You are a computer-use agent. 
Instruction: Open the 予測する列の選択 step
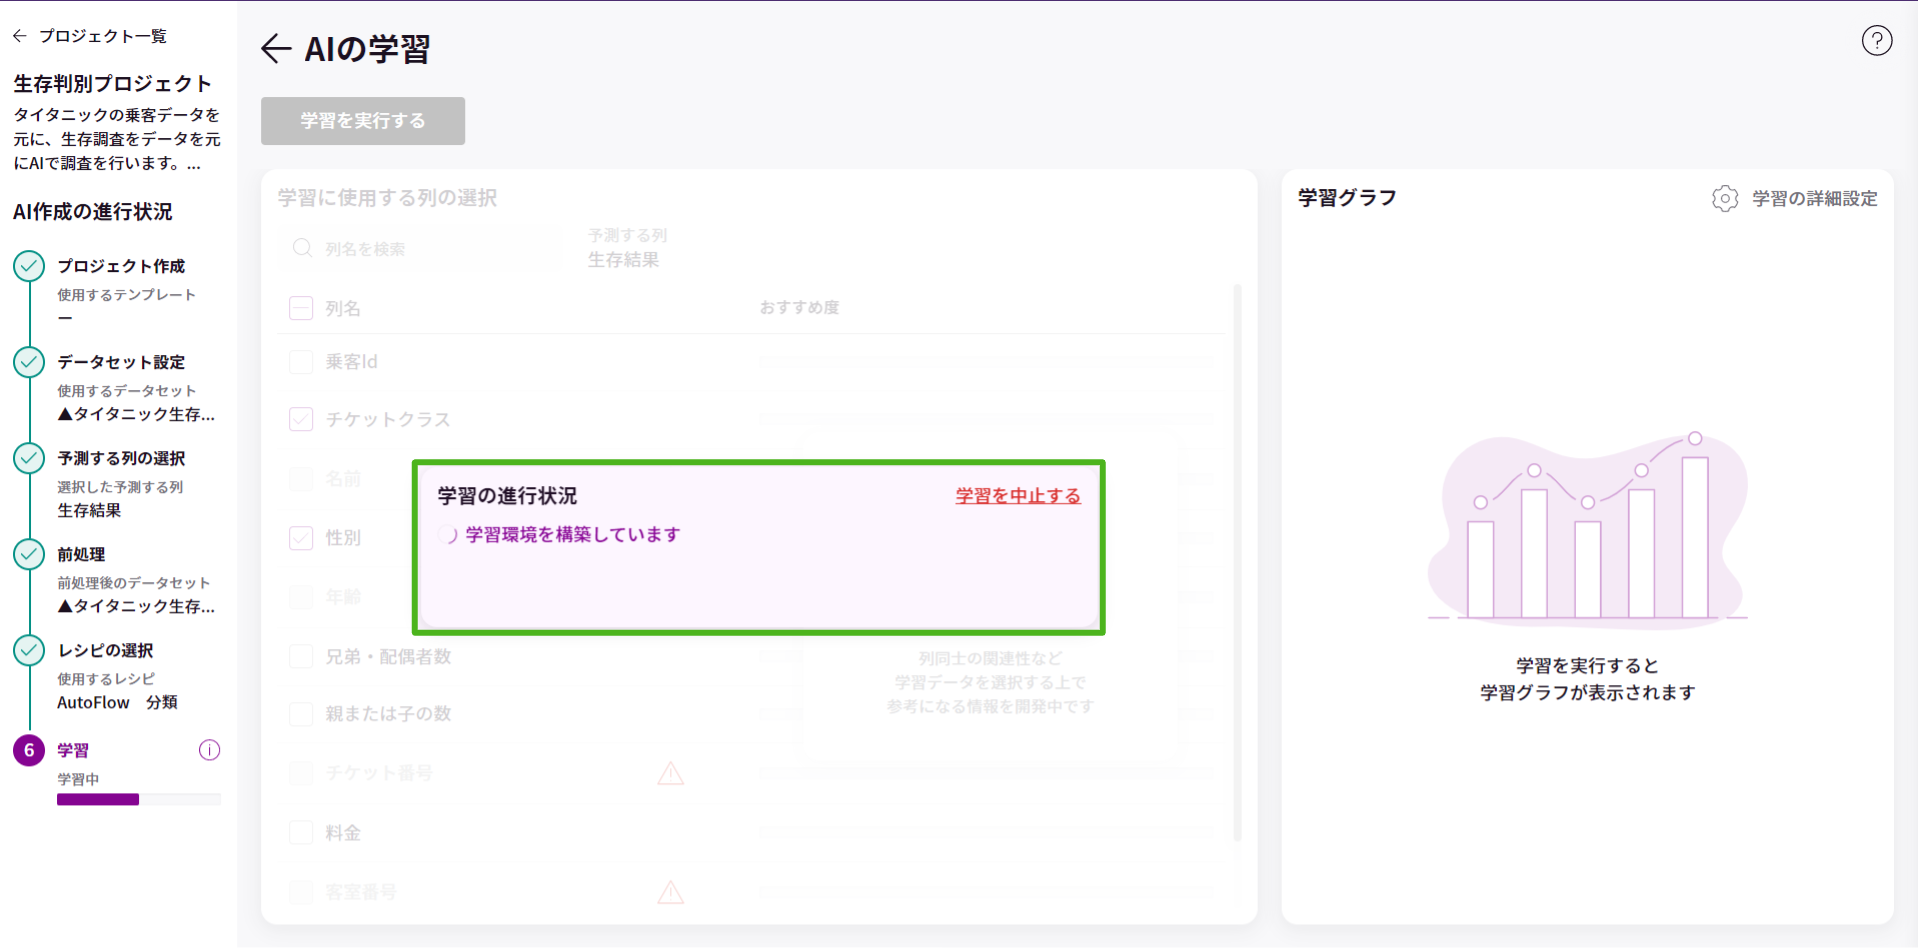tap(121, 458)
